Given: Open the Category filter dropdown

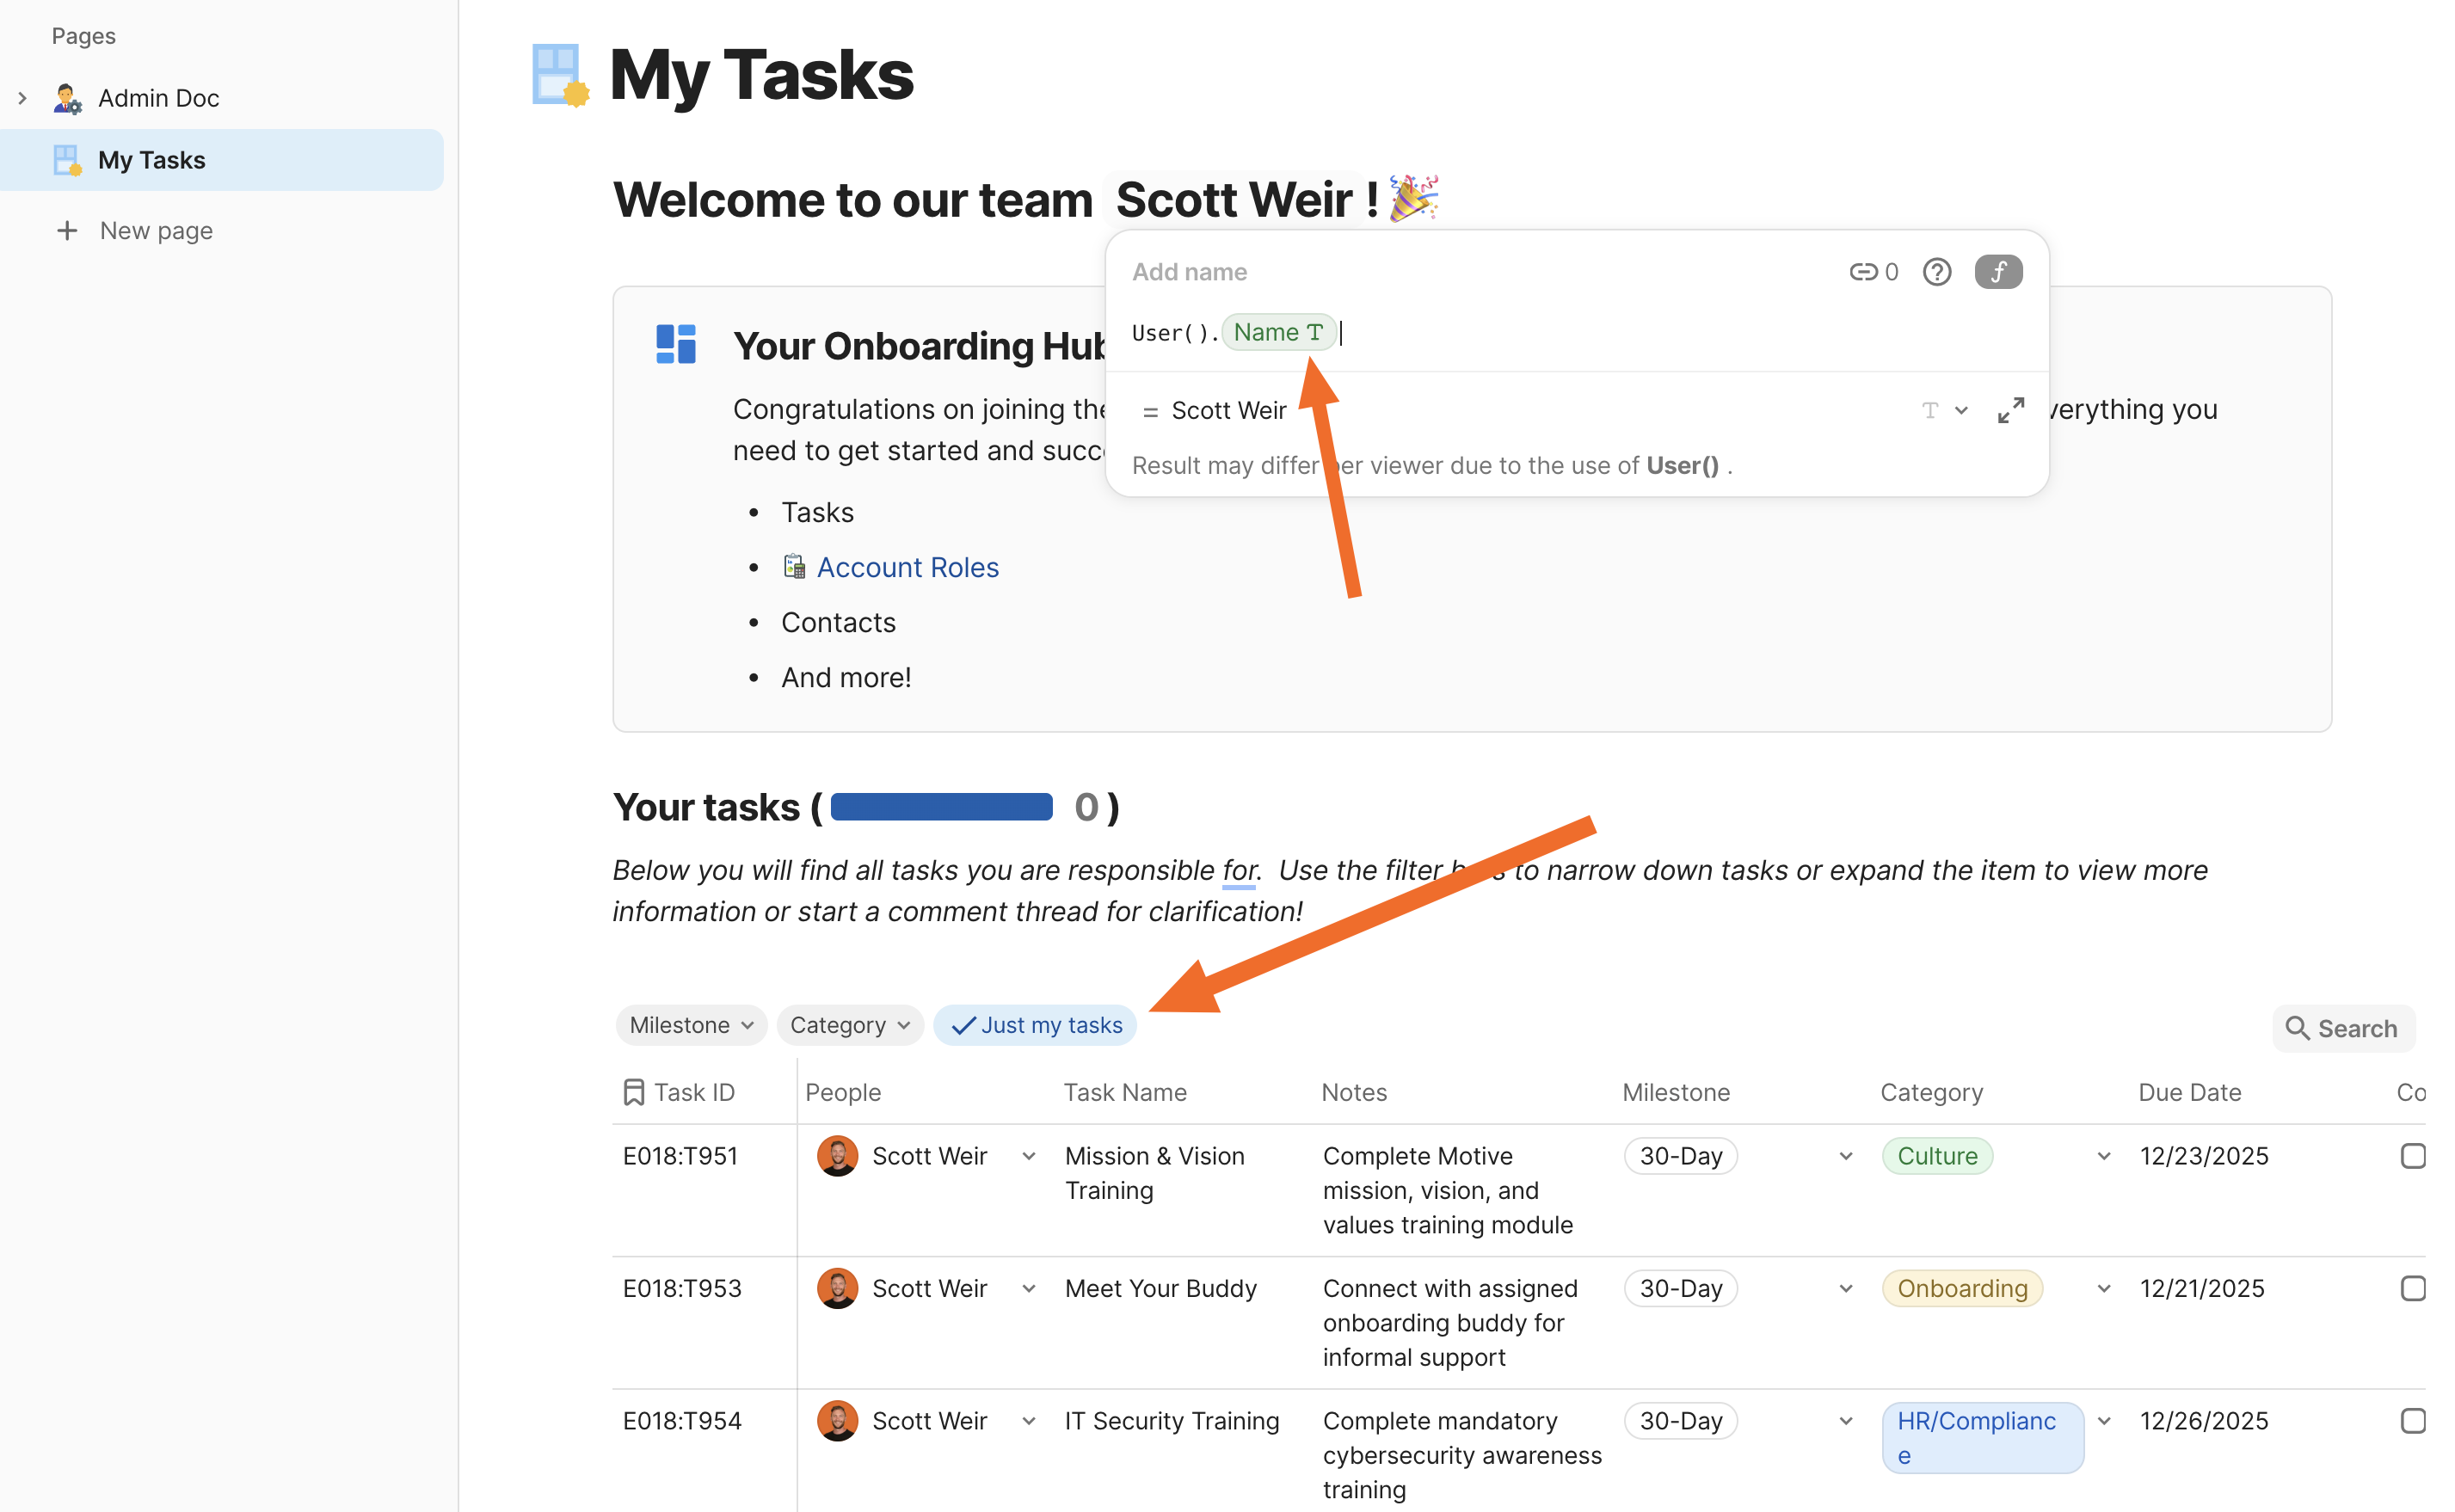Looking at the screenshot, I should 849,1025.
